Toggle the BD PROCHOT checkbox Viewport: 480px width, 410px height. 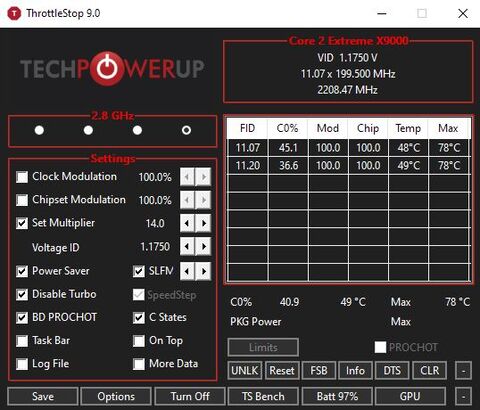[x=22, y=318]
